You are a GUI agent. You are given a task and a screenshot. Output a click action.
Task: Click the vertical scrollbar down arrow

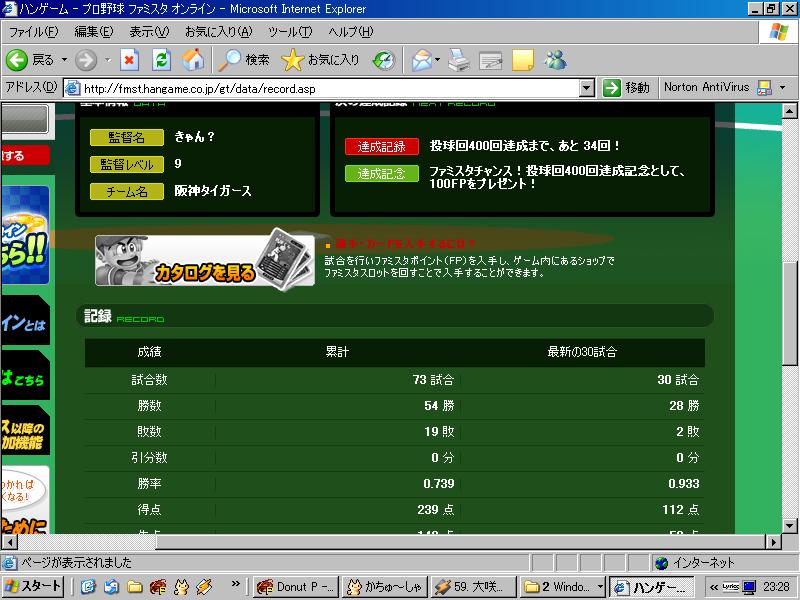(x=790, y=526)
